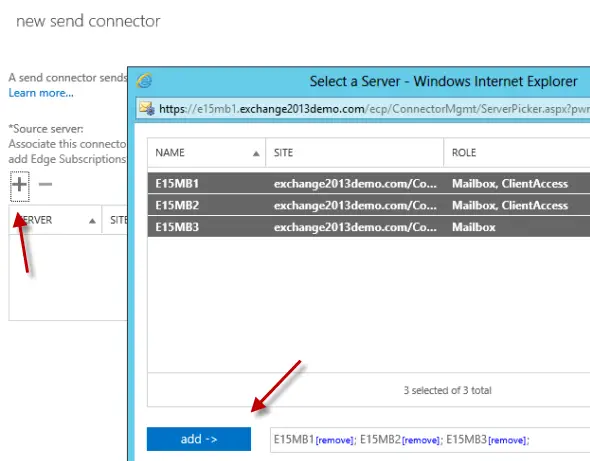Screen dimensions: 590x461
Task: Click the E15MB2 site cell
Action: coord(355,205)
